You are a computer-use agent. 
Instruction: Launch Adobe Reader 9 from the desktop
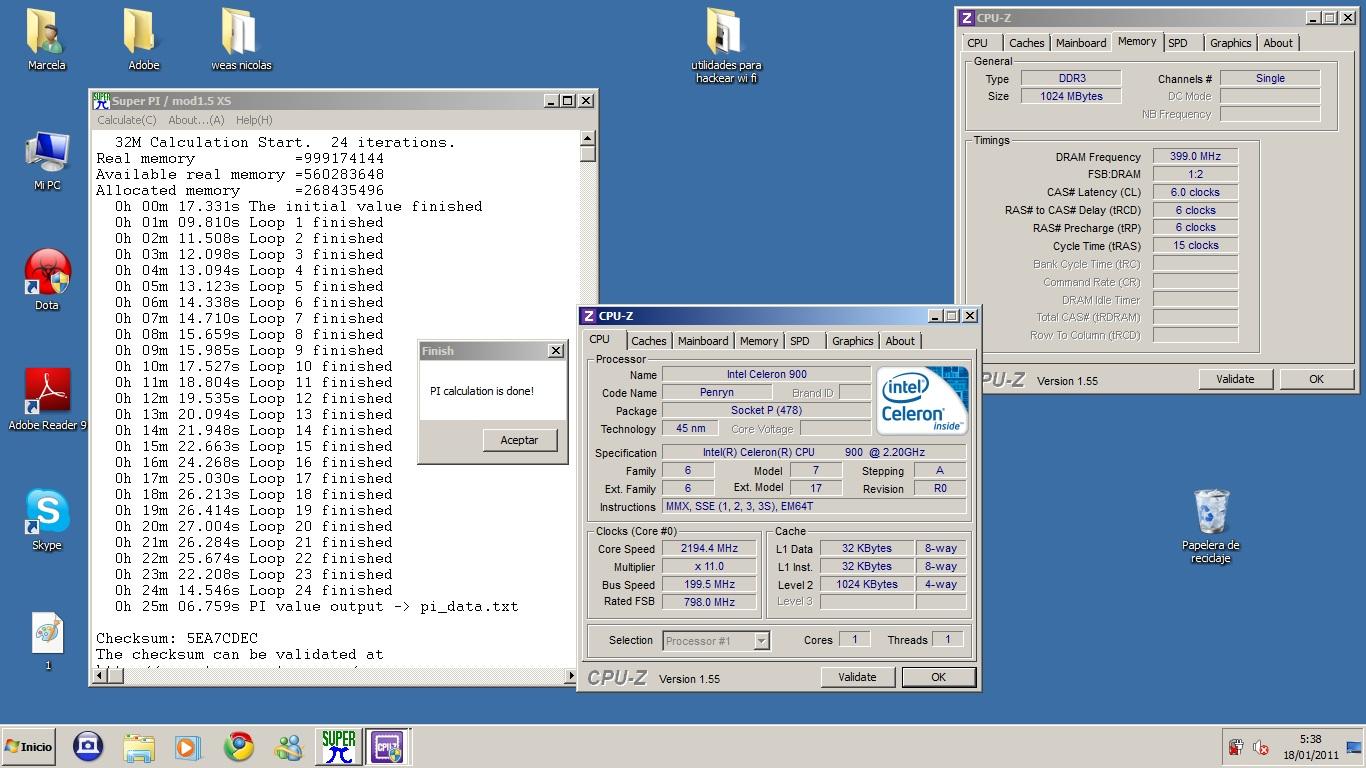[47, 400]
